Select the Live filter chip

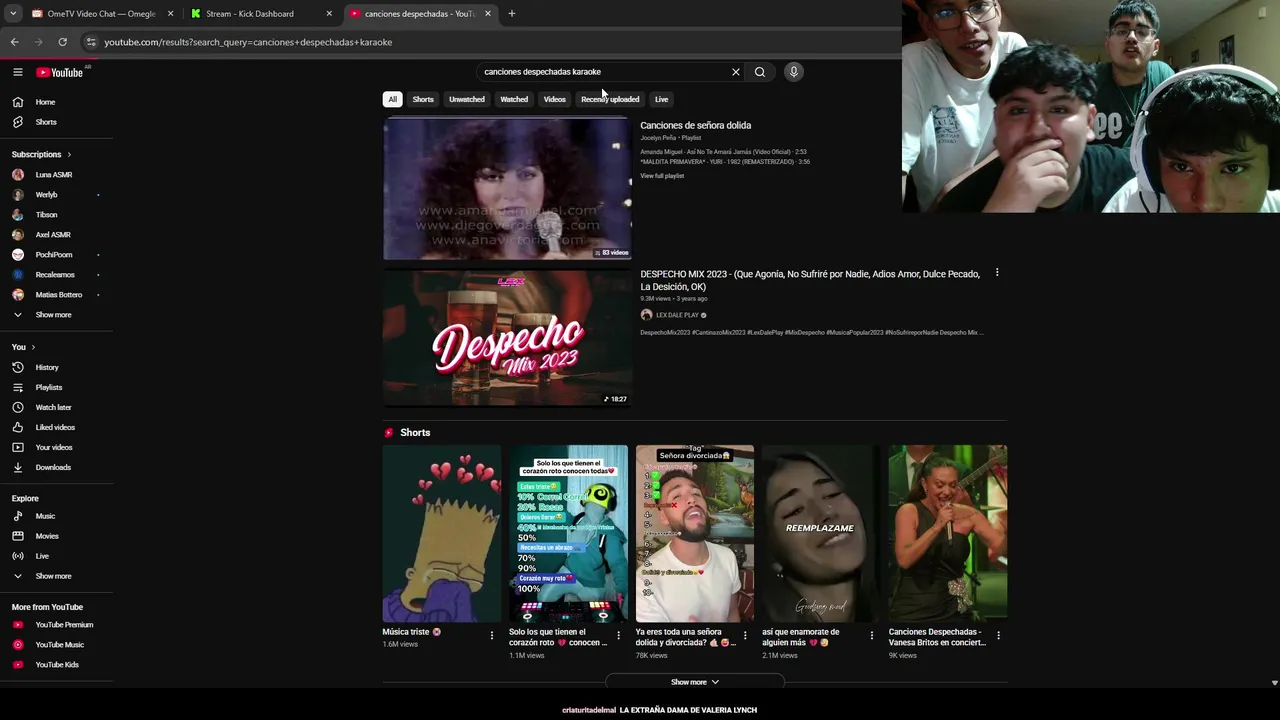coord(661,99)
